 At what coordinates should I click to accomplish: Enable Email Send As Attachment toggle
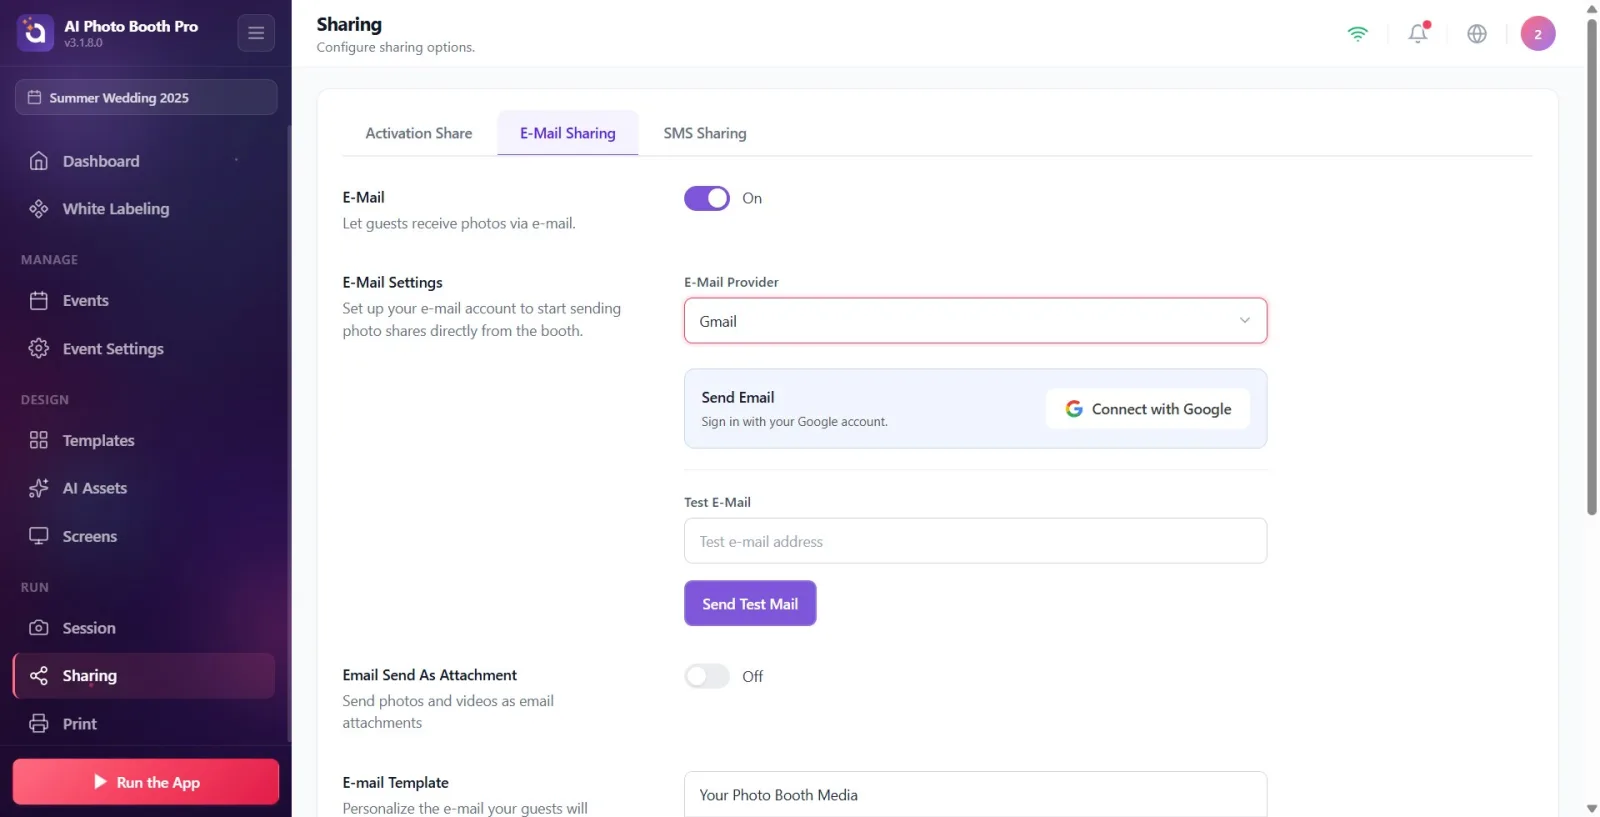(x=707, y=676)
